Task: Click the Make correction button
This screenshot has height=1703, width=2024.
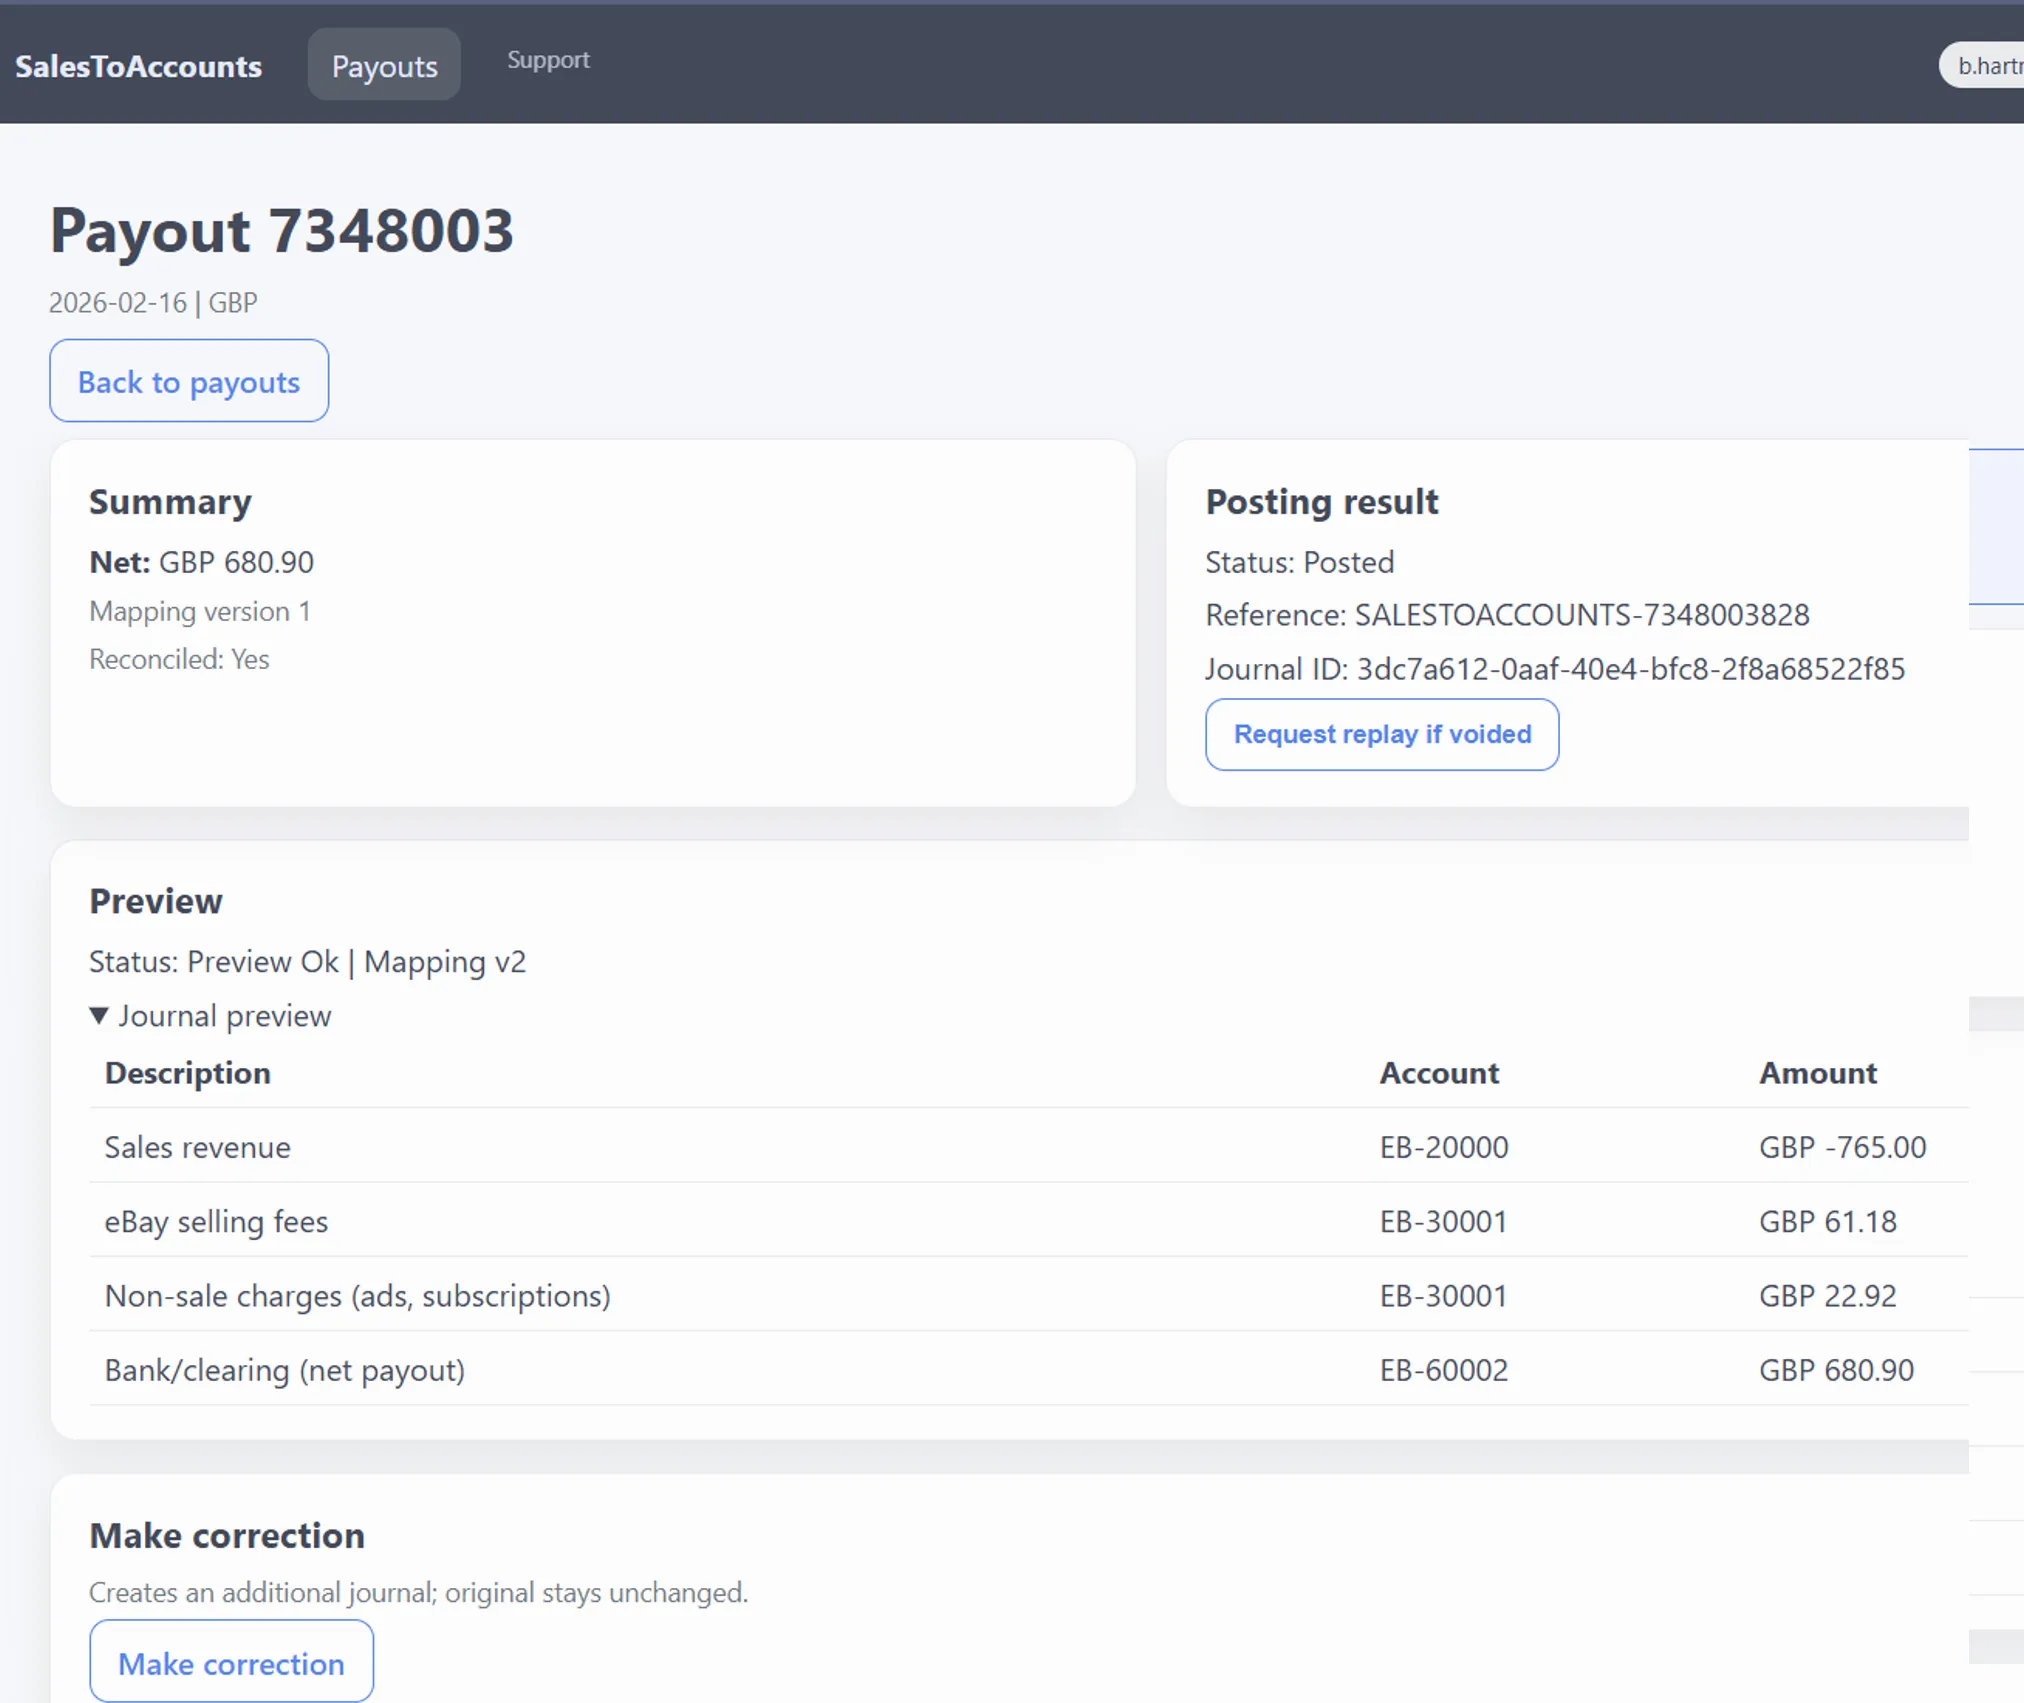Action: click(231, 1661)
